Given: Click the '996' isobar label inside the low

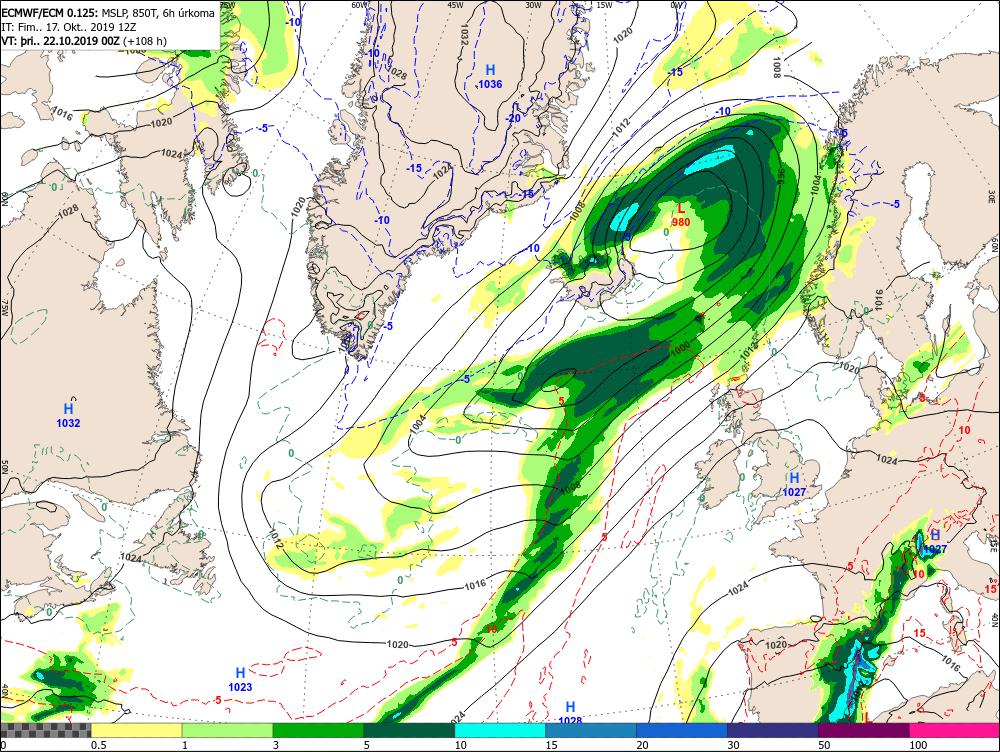Looking at the screenshot, I should pos(781,176).
